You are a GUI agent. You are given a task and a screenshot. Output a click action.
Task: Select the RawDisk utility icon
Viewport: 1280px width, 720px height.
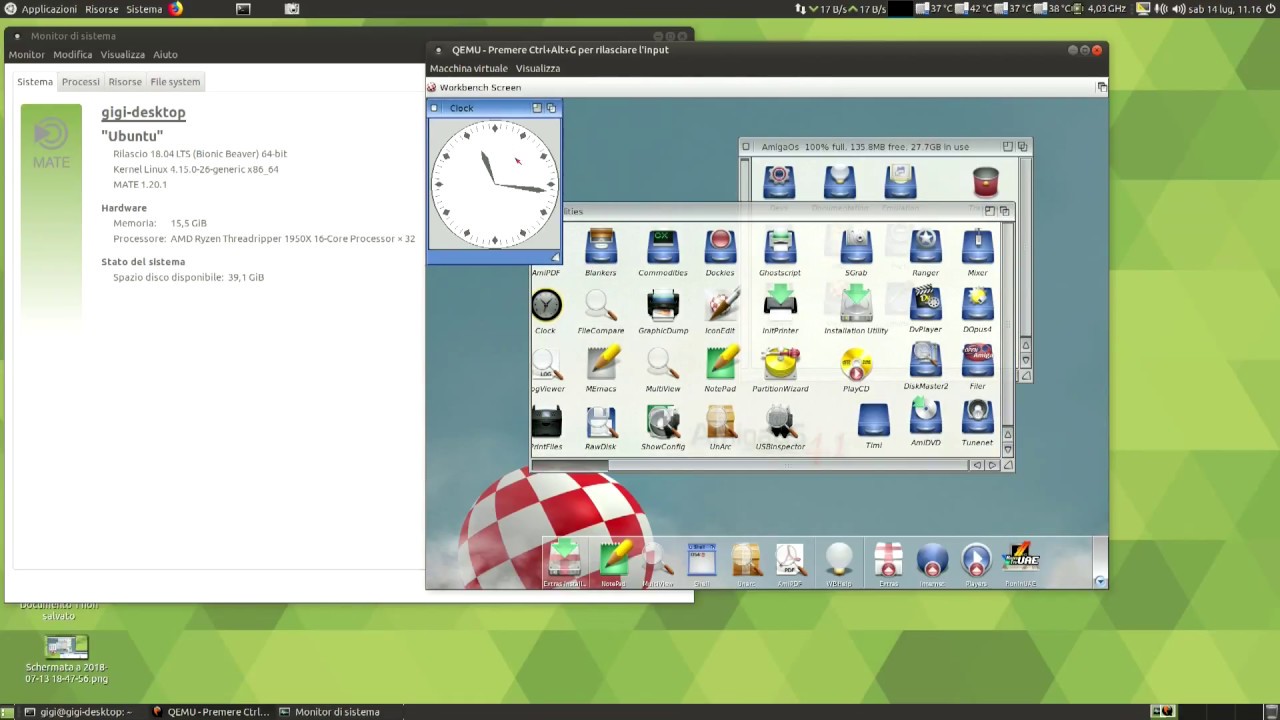click(601, 422)
